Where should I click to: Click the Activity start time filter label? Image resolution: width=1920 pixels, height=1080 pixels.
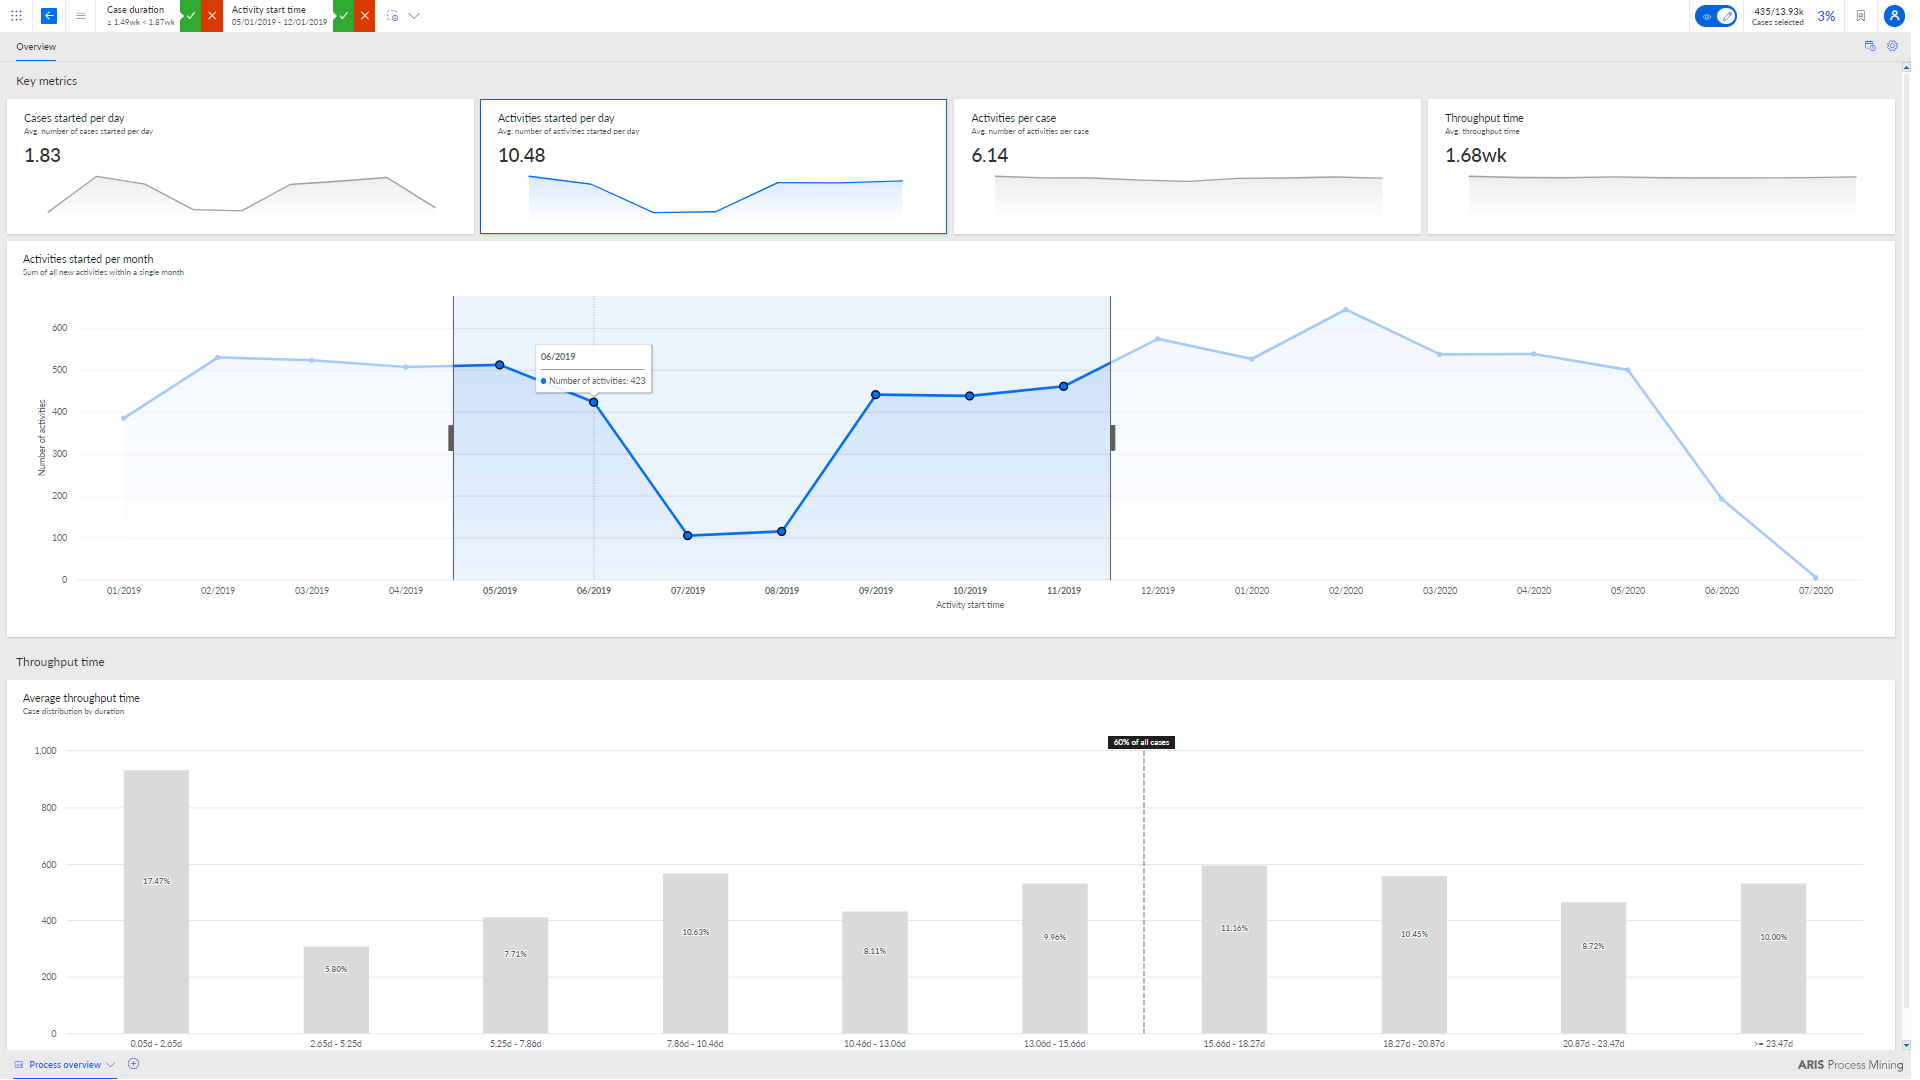[x=269, y=10]
